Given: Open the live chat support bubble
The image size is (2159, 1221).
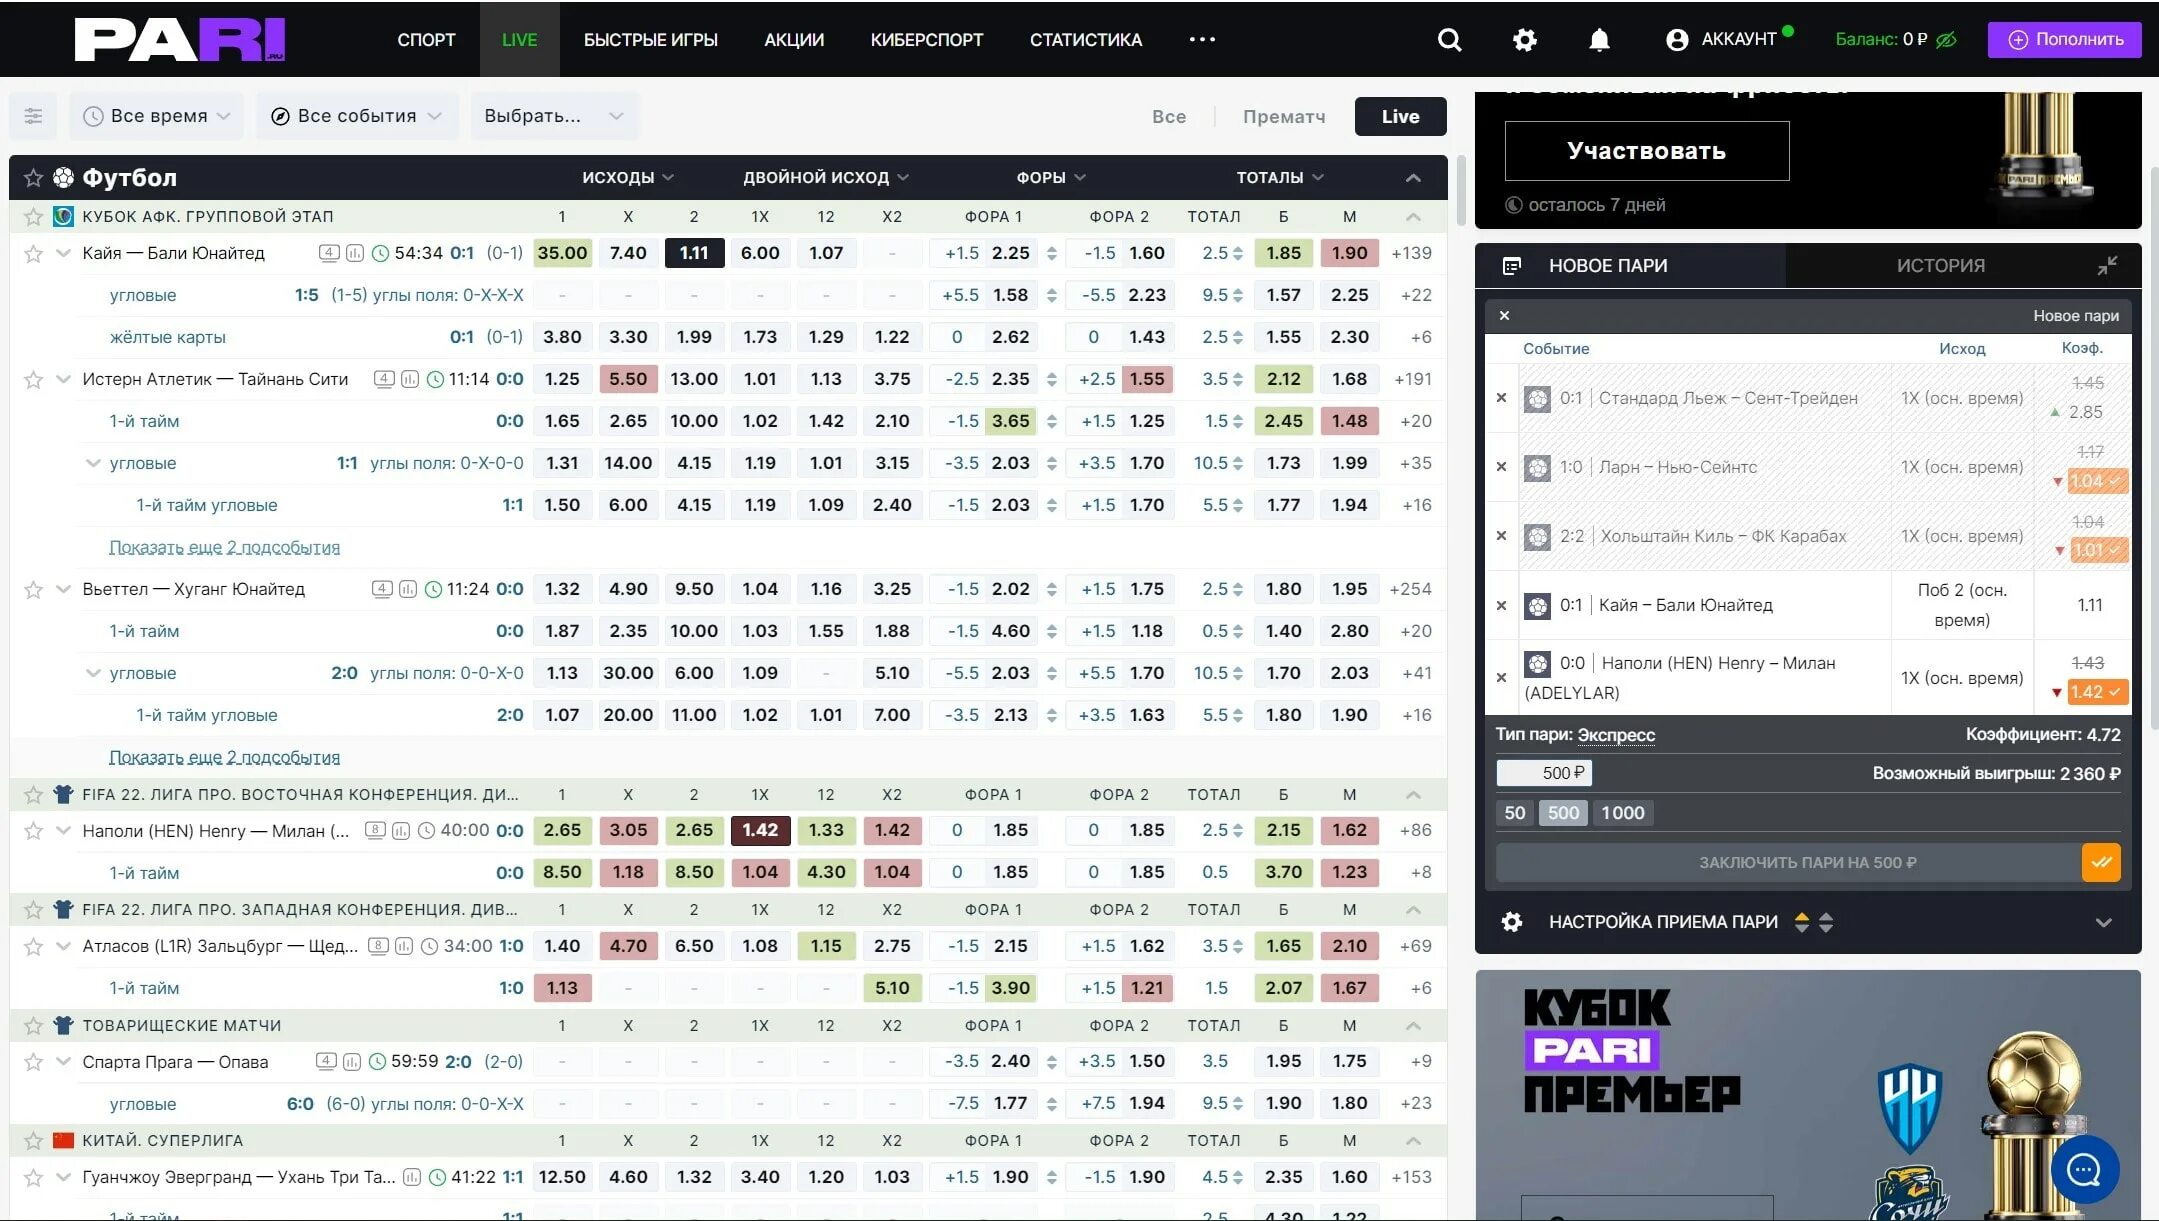Looking at the screenshot, I should pyautogui.click(x=2085, y=1170).
